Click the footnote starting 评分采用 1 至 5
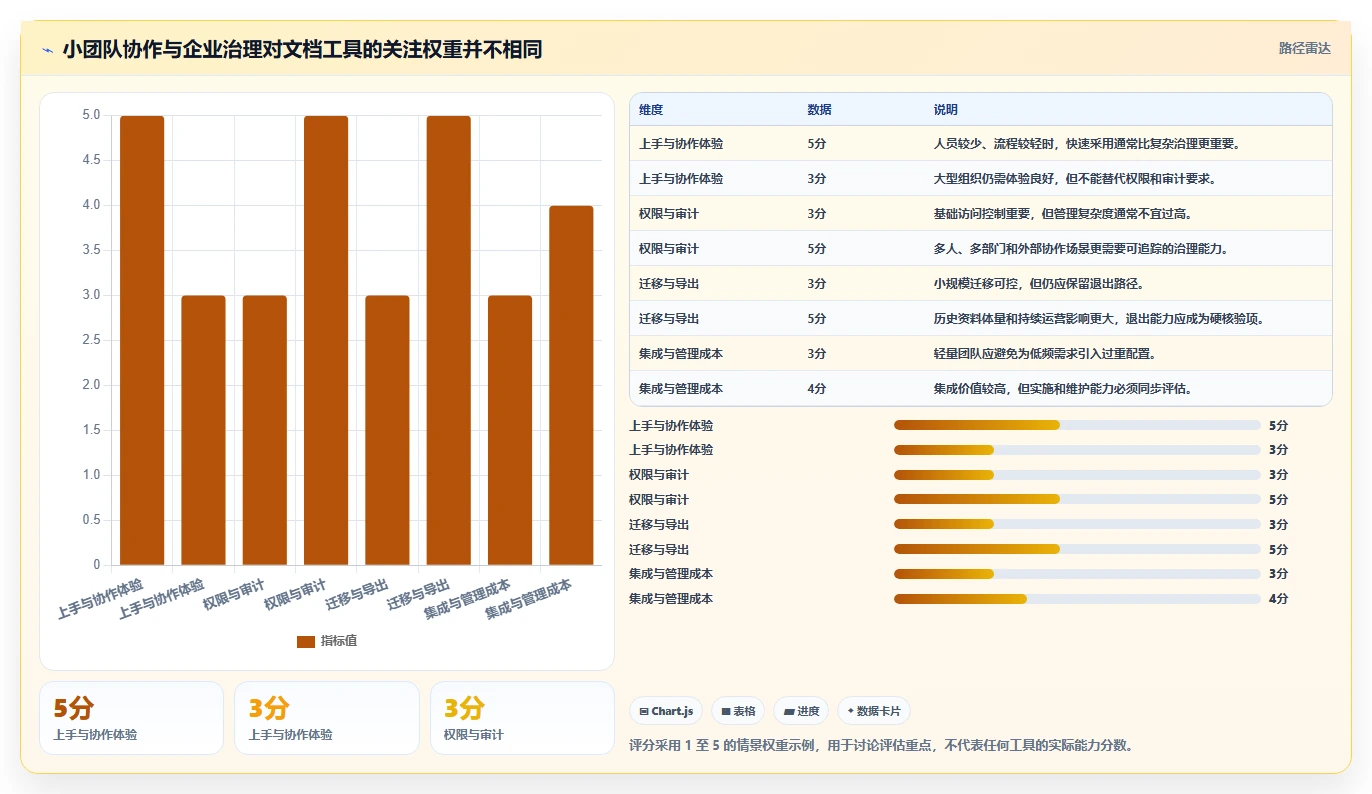Viewport: 1372px width, 794px height. click(881, 745)
